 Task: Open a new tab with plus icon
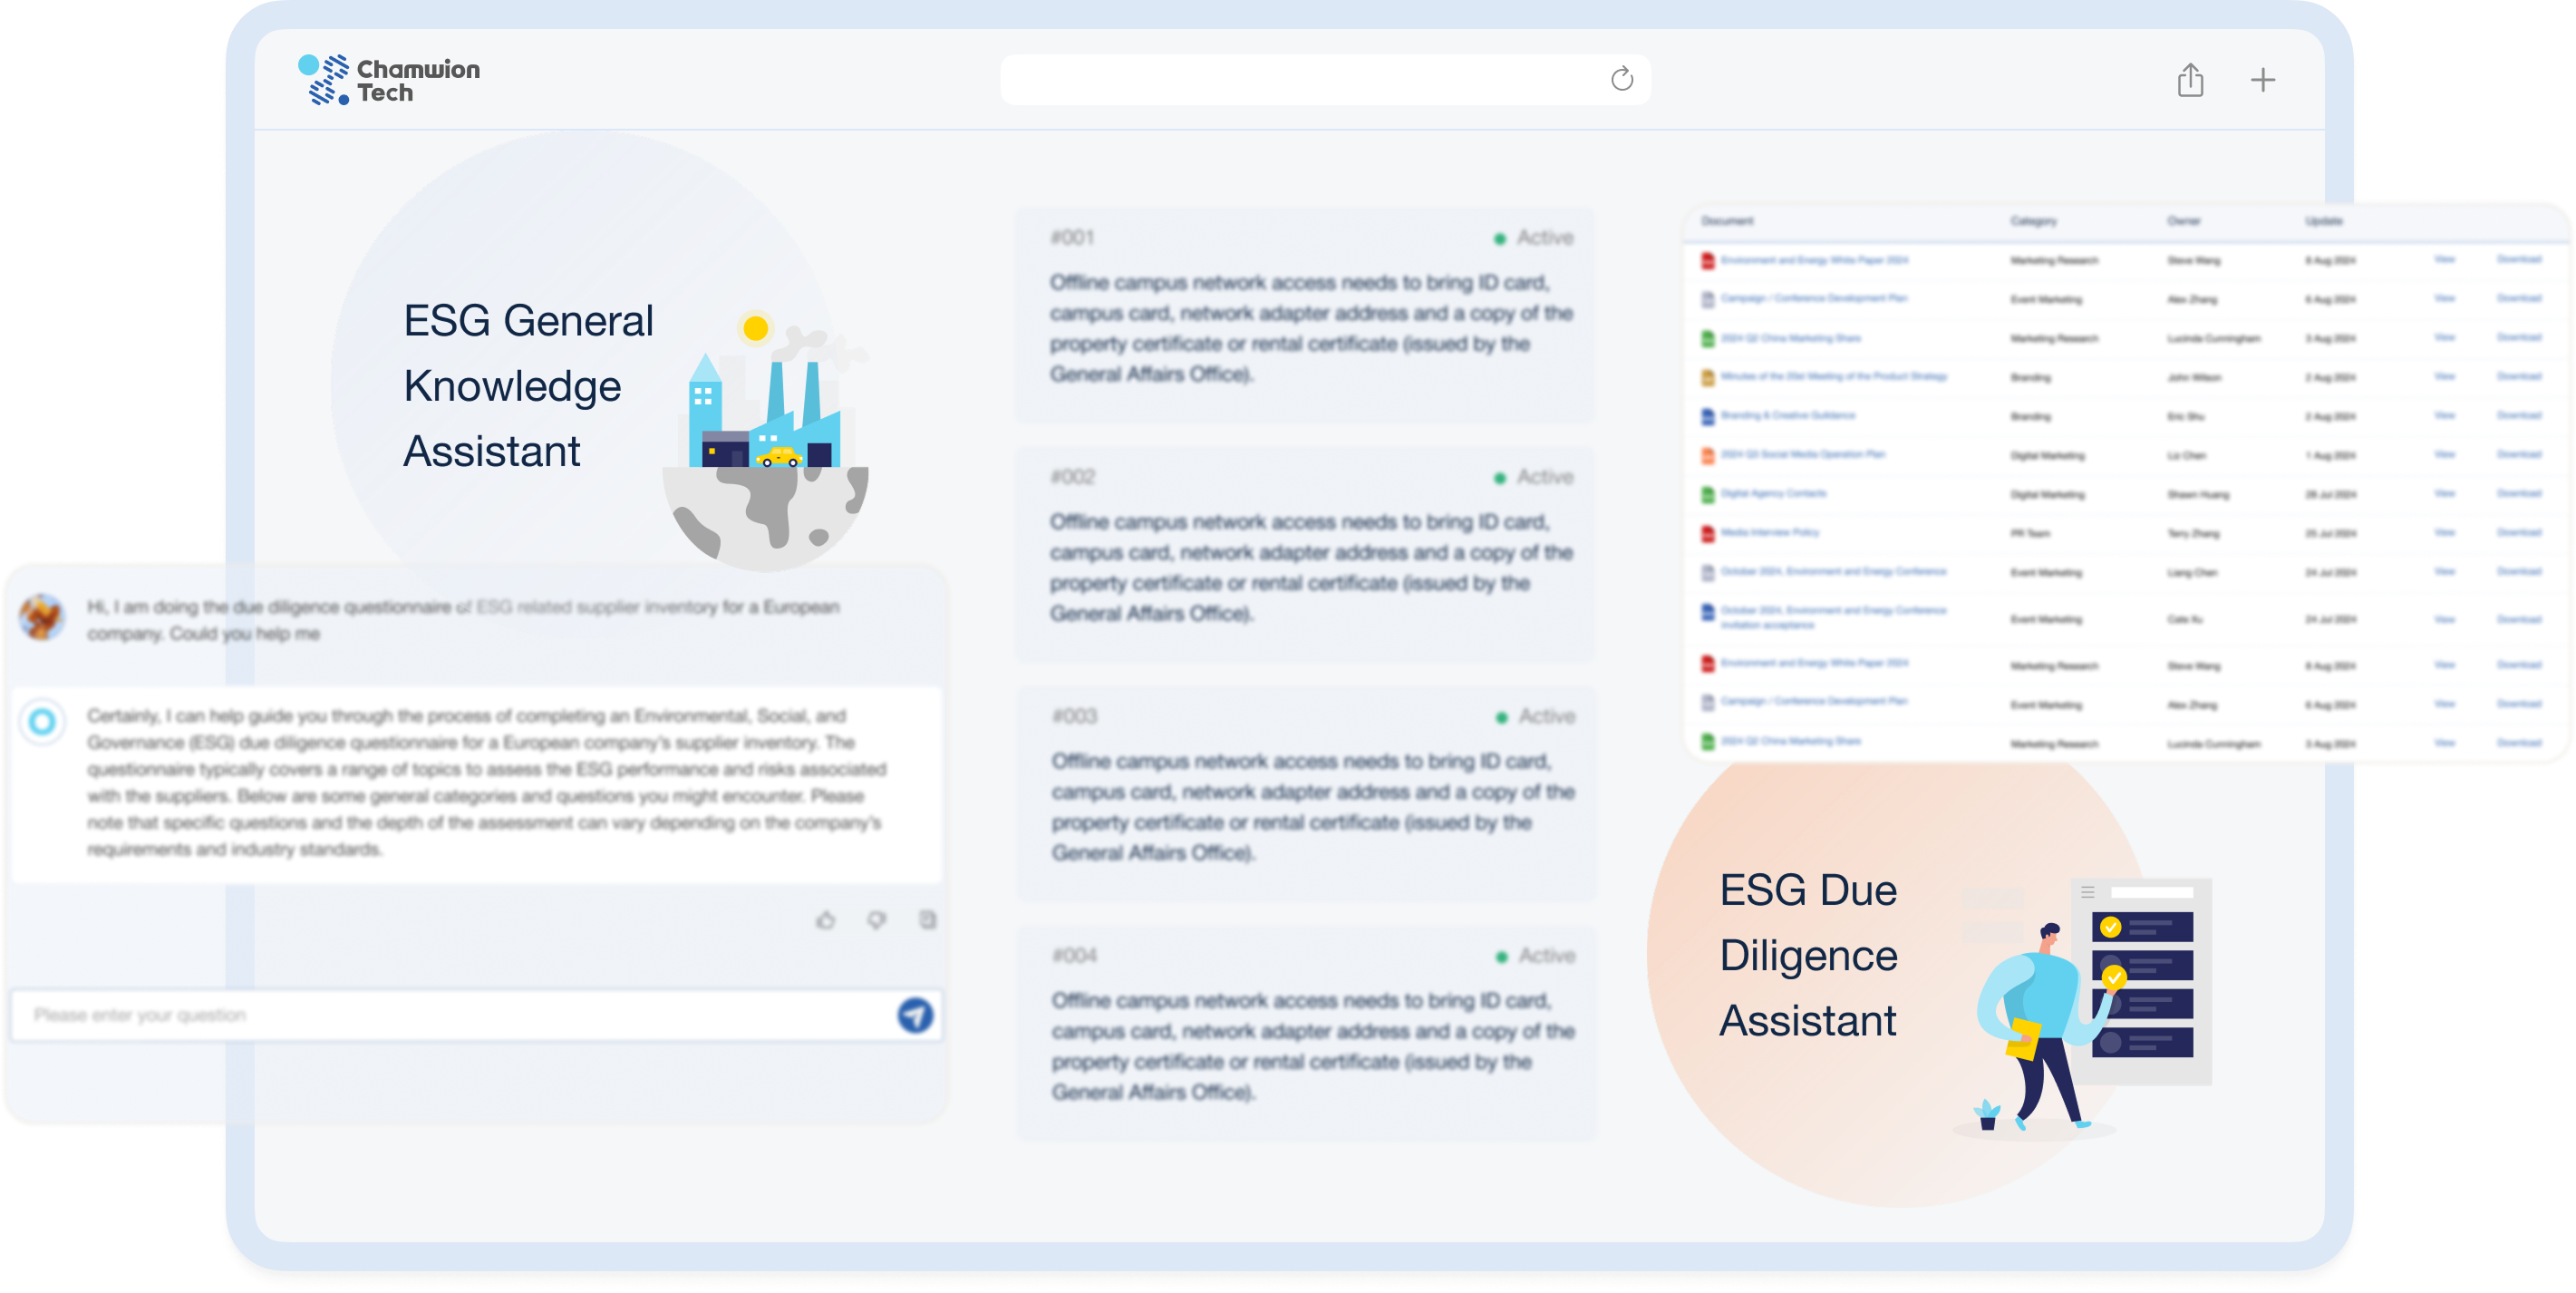(x=2262, y=80)
